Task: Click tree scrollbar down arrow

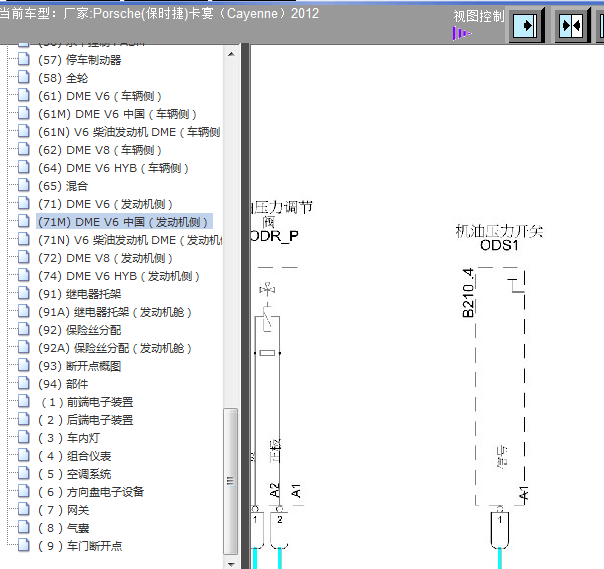Action: click(x=231, y=564)
